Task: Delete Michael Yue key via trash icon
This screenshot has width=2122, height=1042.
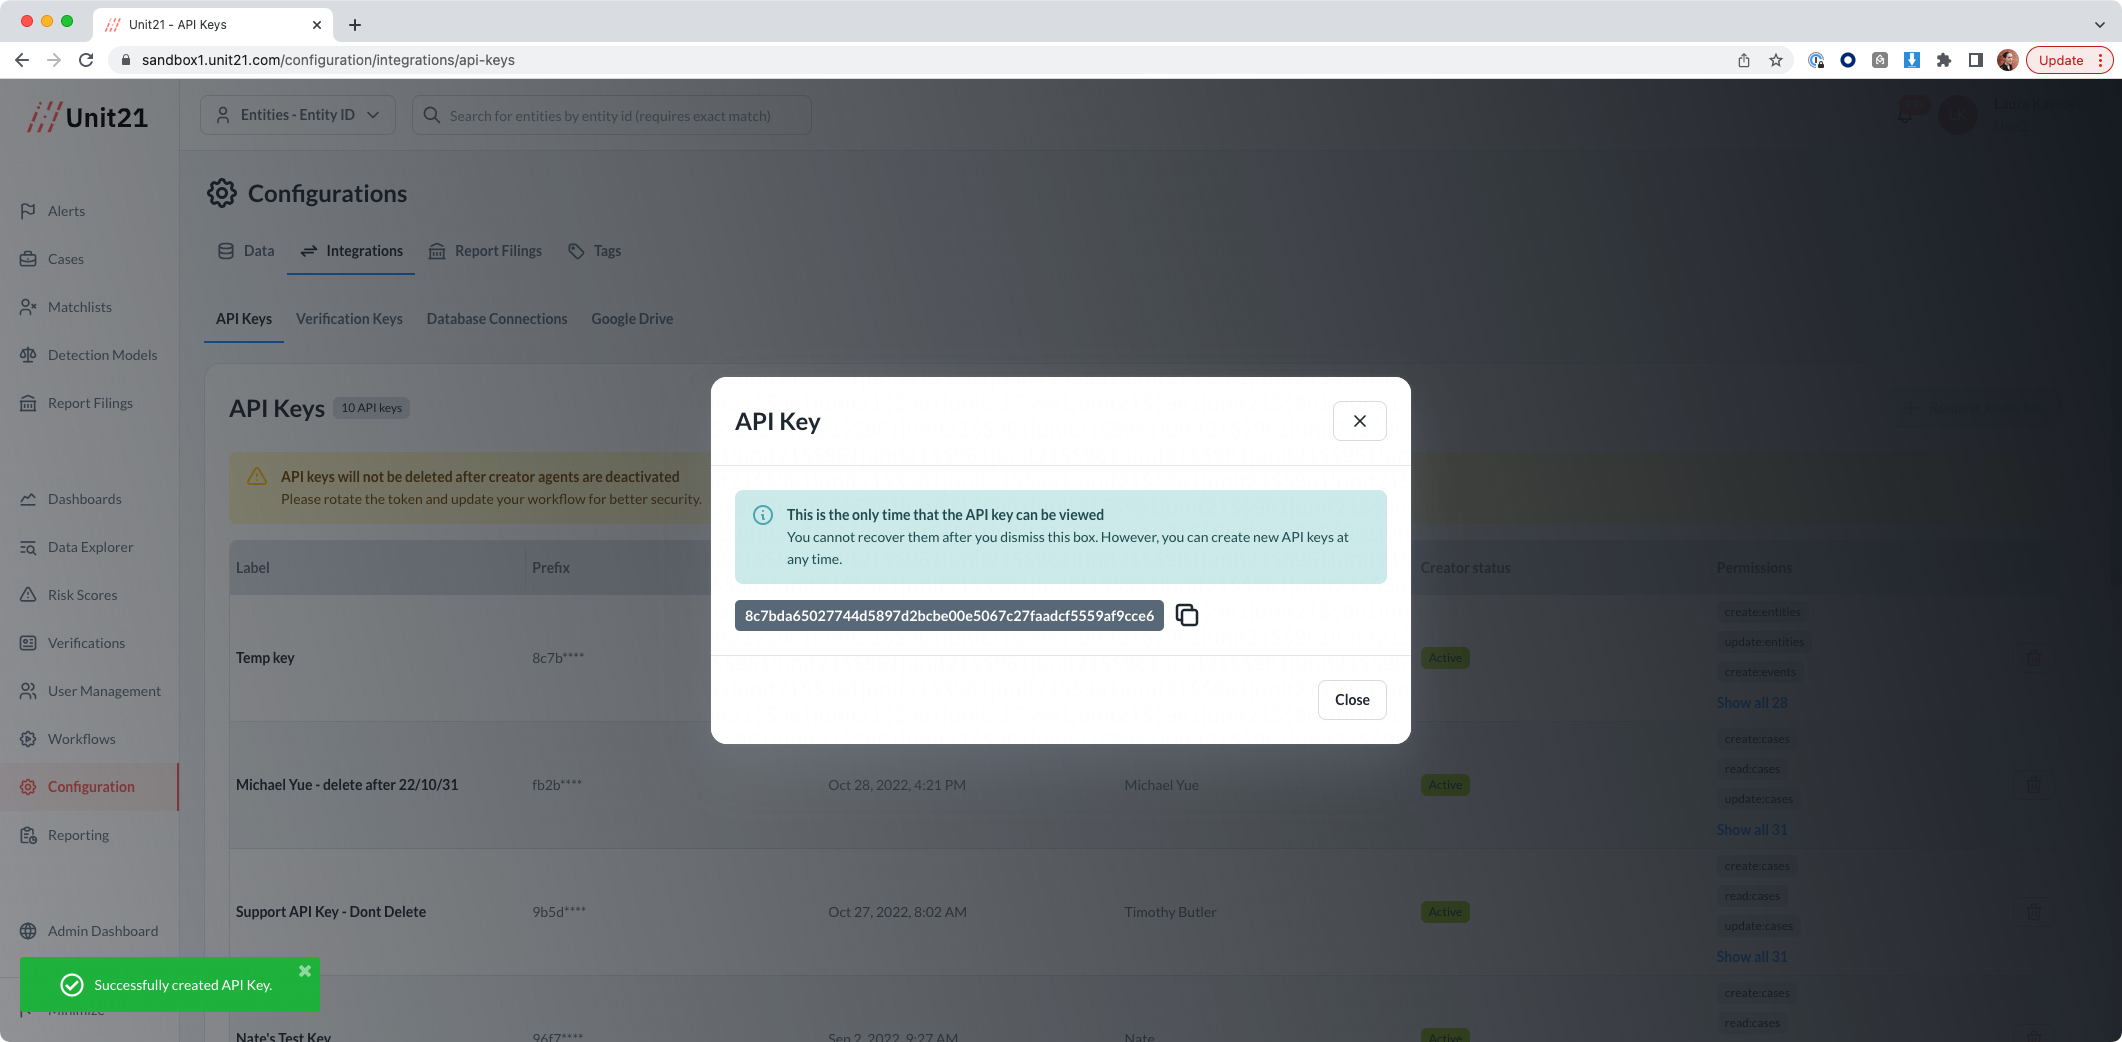Action: pyautogui.click(x=2033, y=785)
